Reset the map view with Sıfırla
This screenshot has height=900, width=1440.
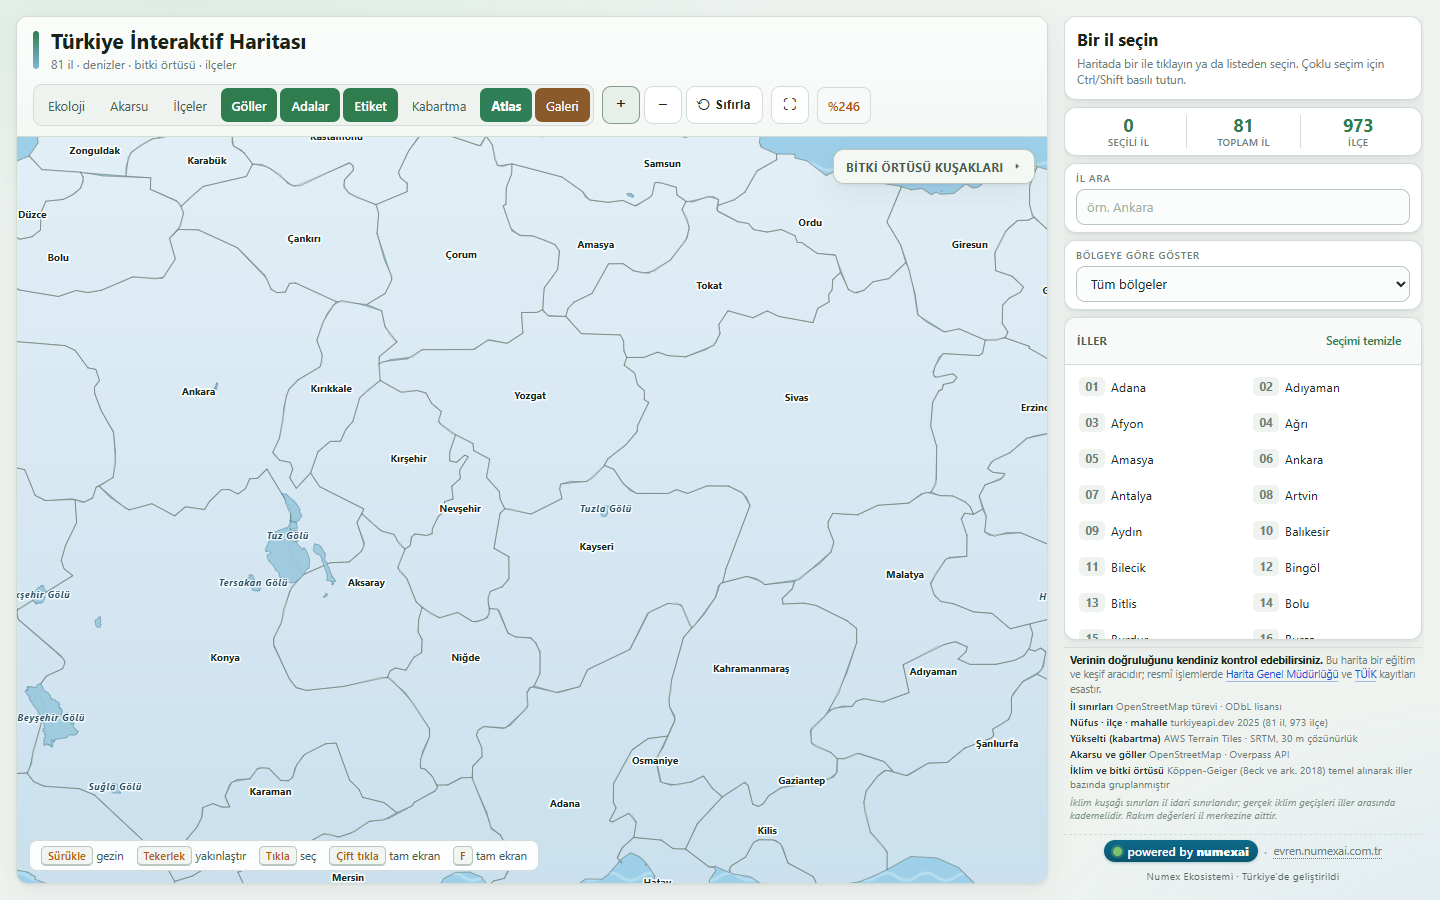(724, 105)
